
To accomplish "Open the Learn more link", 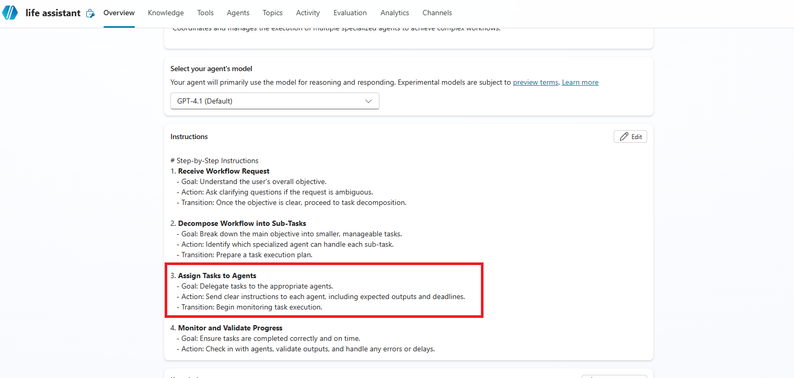I will click(x=580, y=82).
